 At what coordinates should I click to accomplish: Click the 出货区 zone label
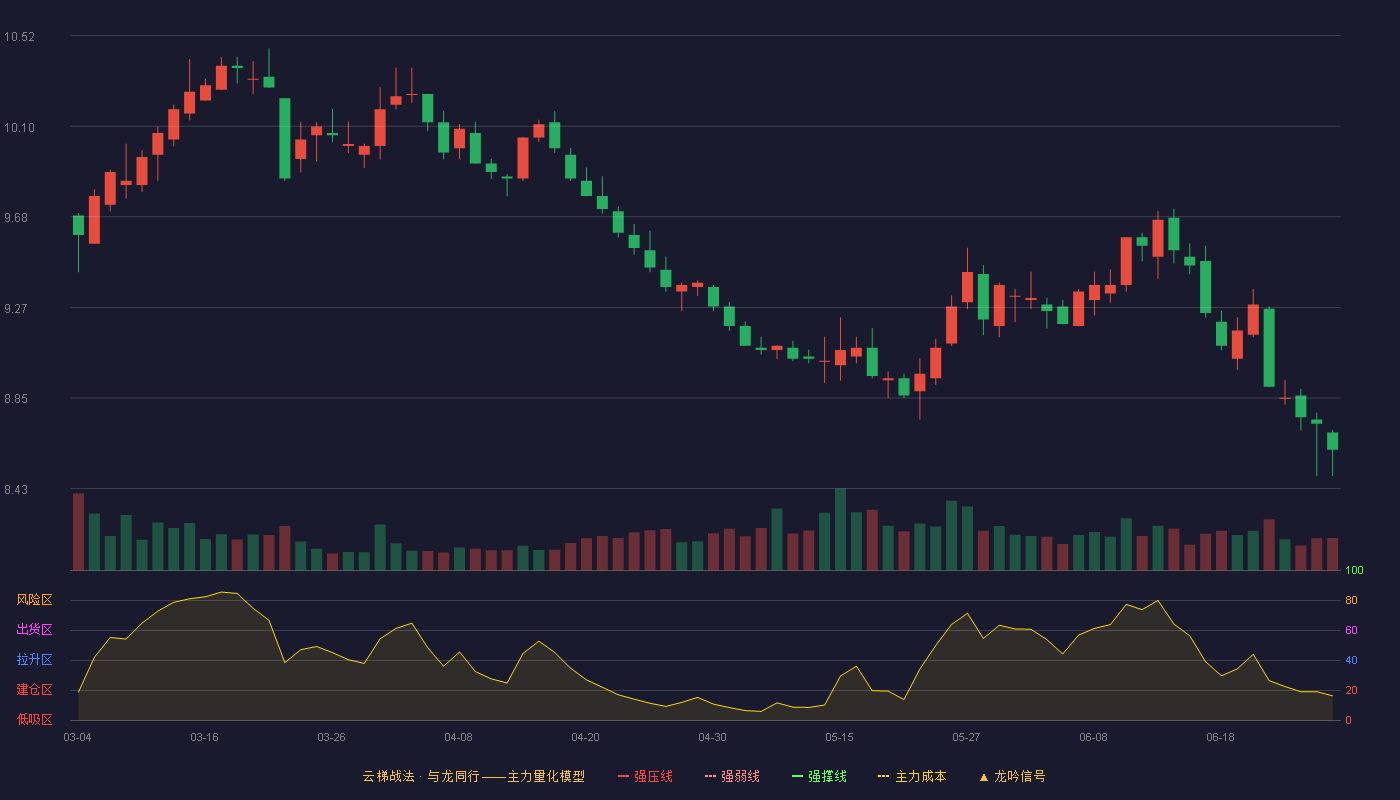(34, 630)
